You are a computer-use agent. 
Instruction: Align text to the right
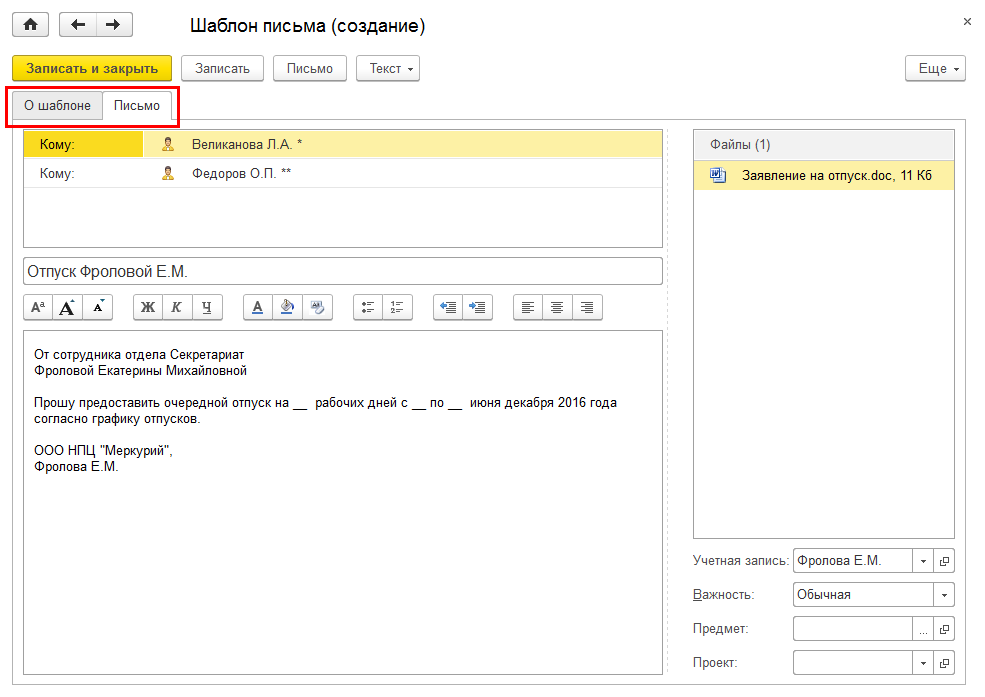pos(587,307)
